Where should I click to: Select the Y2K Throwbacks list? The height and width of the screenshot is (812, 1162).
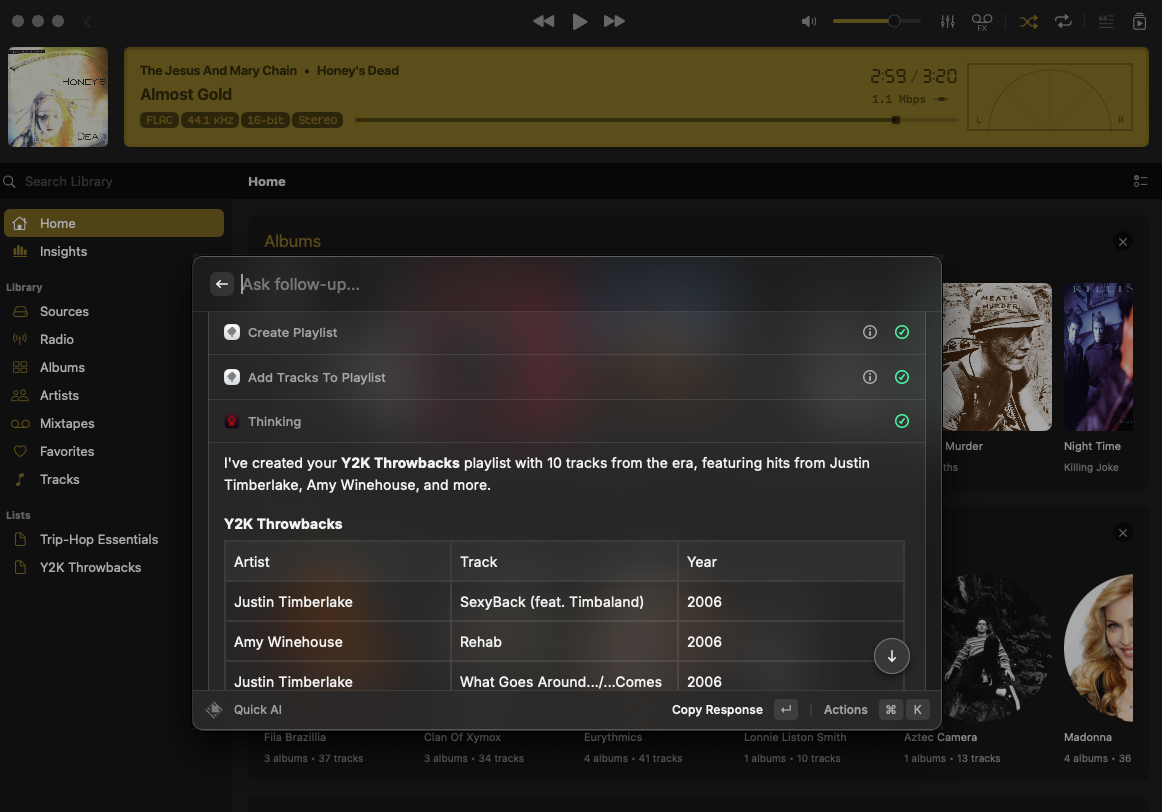(x=90, y=567)
